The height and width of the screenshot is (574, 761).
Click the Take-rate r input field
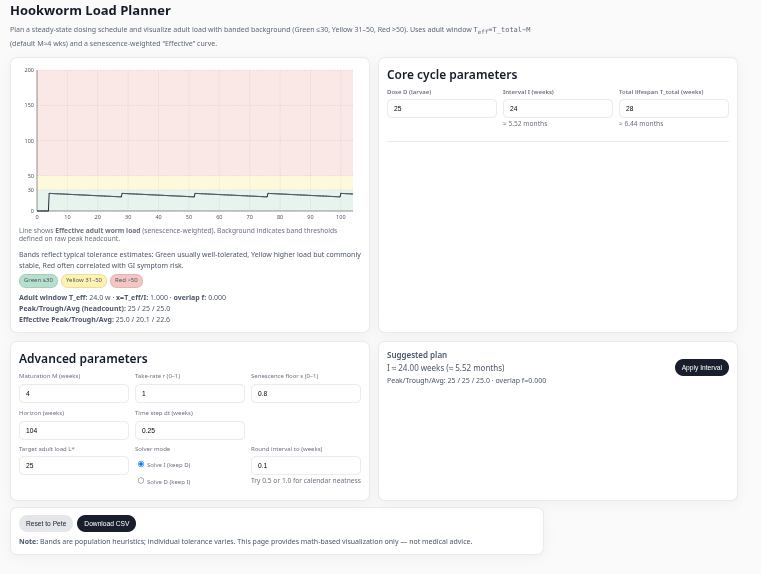pyautogui.click(x=189, y=394)
